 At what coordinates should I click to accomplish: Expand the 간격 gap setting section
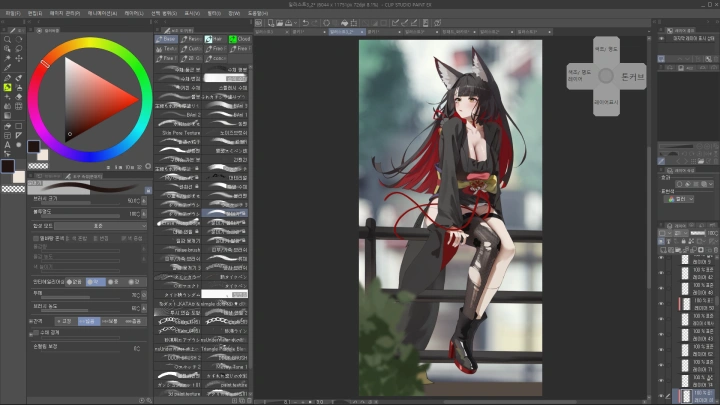pos(31,321)
